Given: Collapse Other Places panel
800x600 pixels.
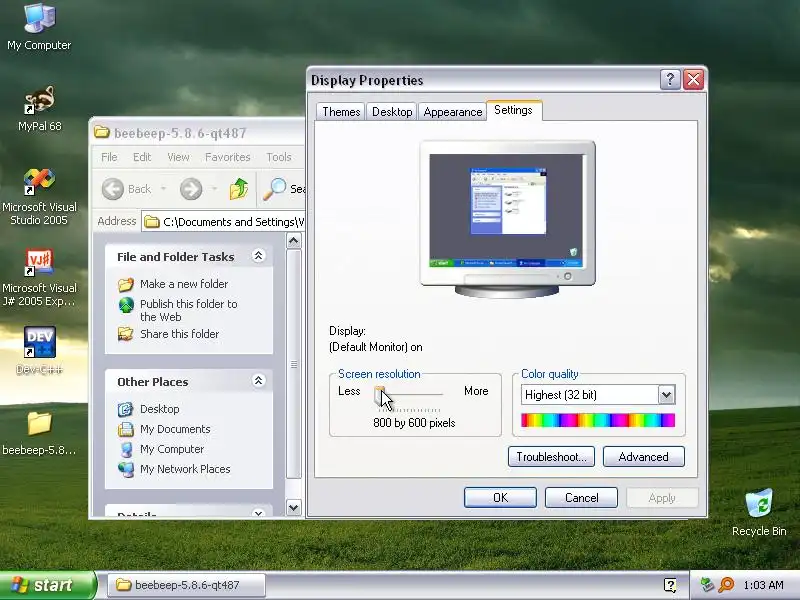Looking at the screenshot, I should [x=259, y=381].
